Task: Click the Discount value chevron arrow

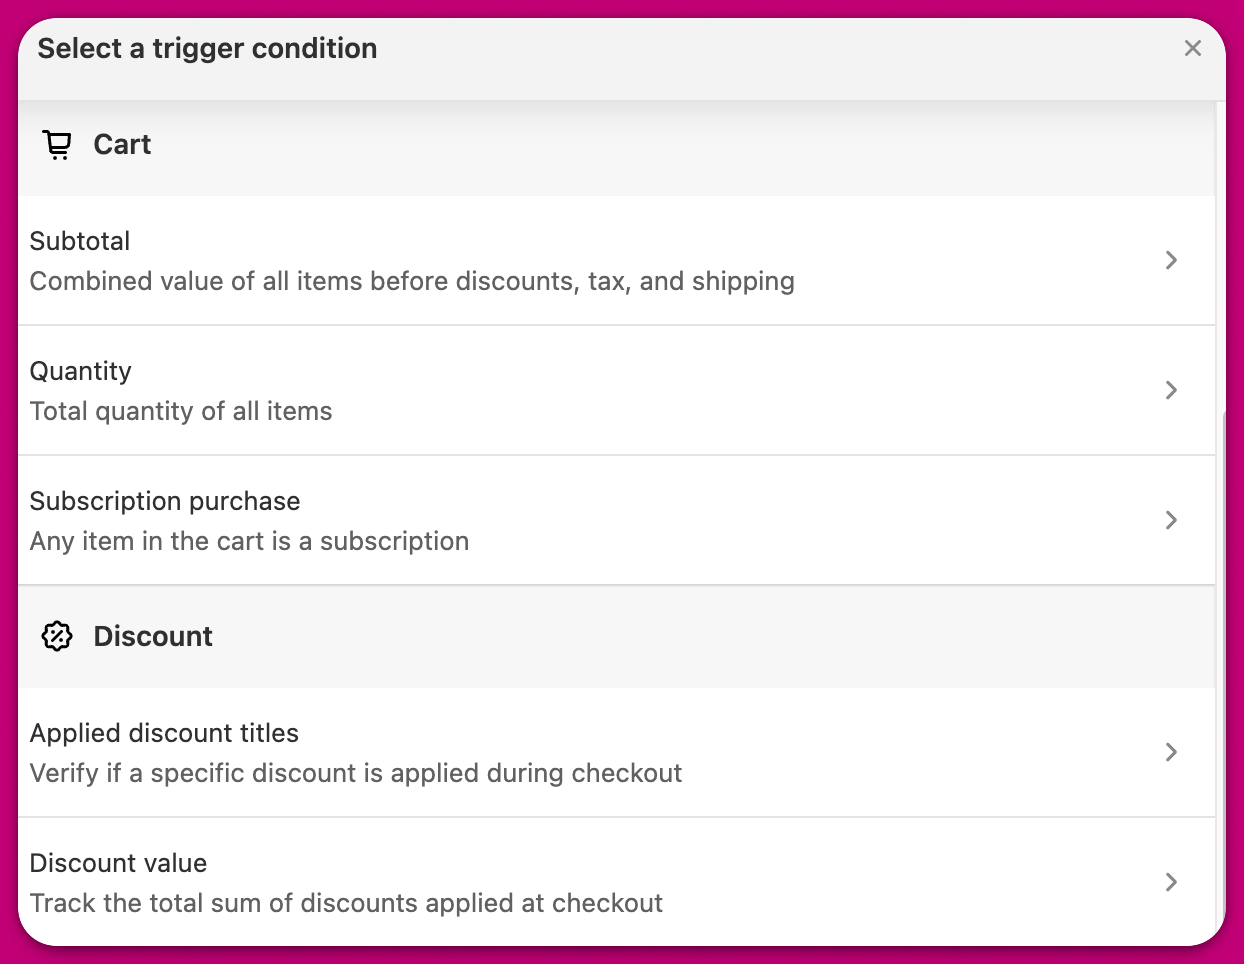Action: (x=1171, y=882)
